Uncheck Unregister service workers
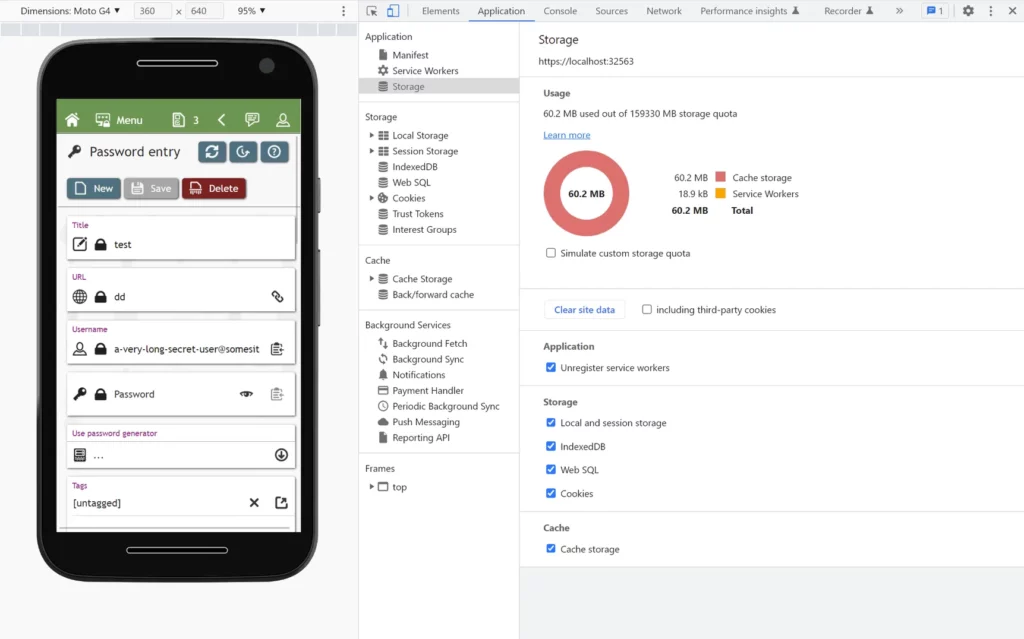The height and width of the screenshot is (639, 1024). coord(551,367)
